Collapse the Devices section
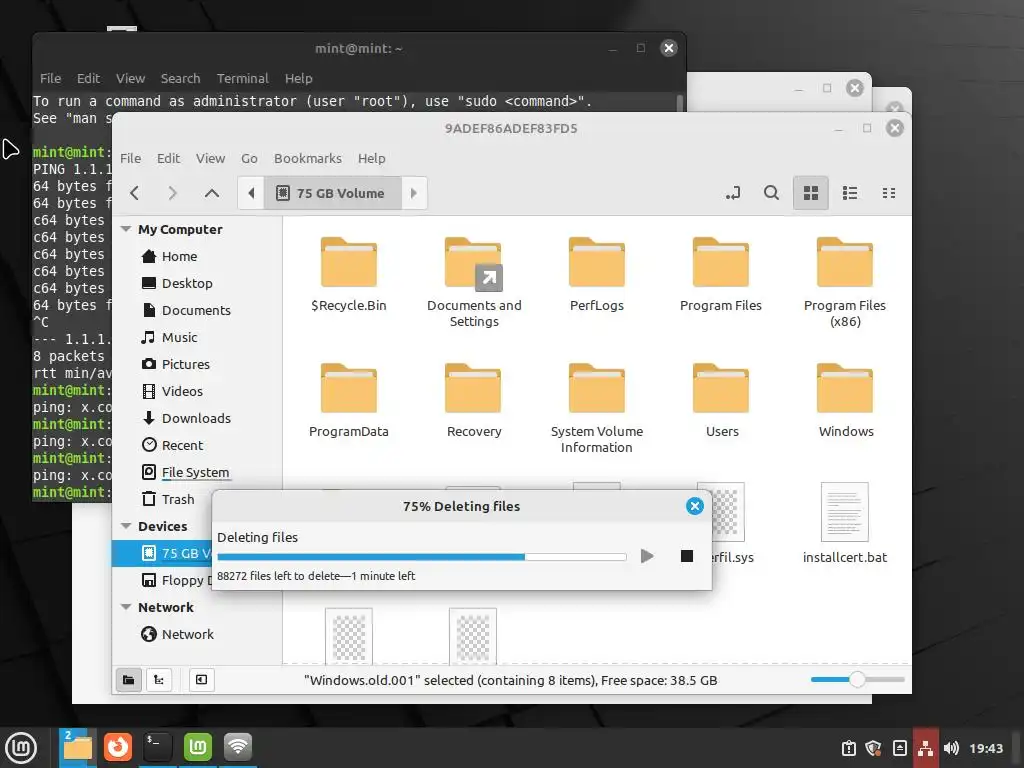Image resolution: width=1024 pixels, height=768 pixels. point(126,526)
